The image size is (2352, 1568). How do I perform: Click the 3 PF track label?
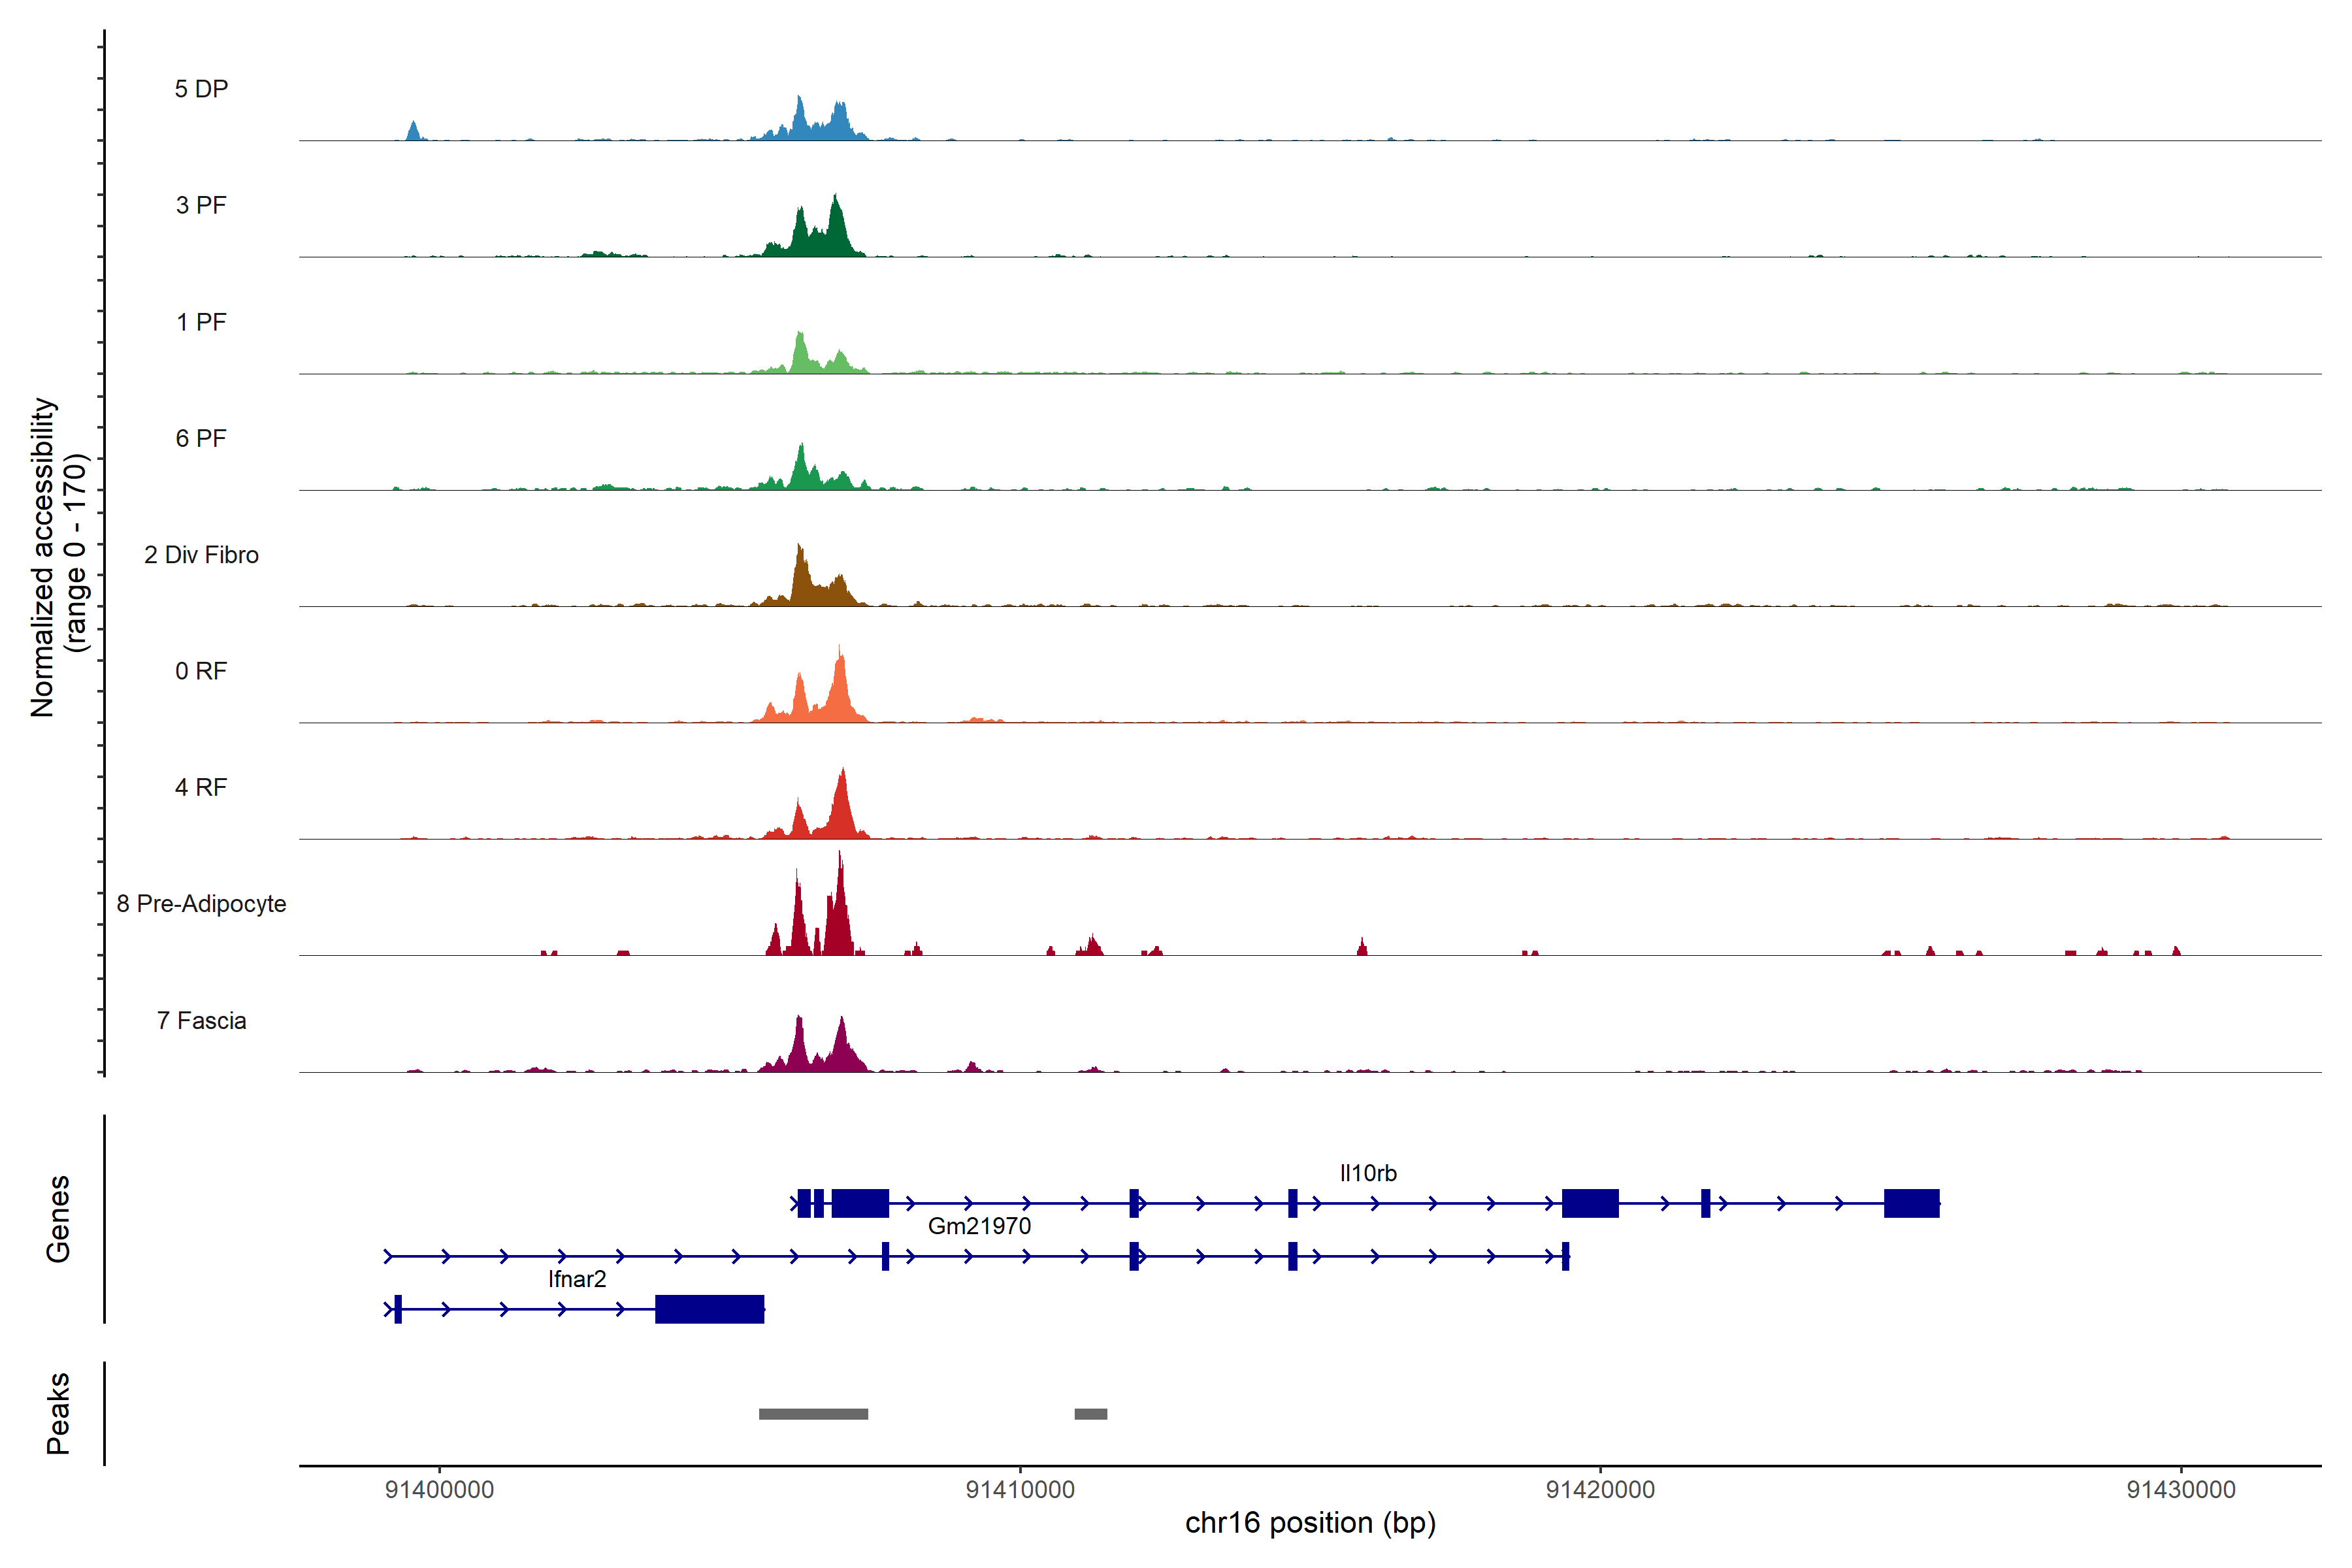pyautogui.click(x=201, y=205)
